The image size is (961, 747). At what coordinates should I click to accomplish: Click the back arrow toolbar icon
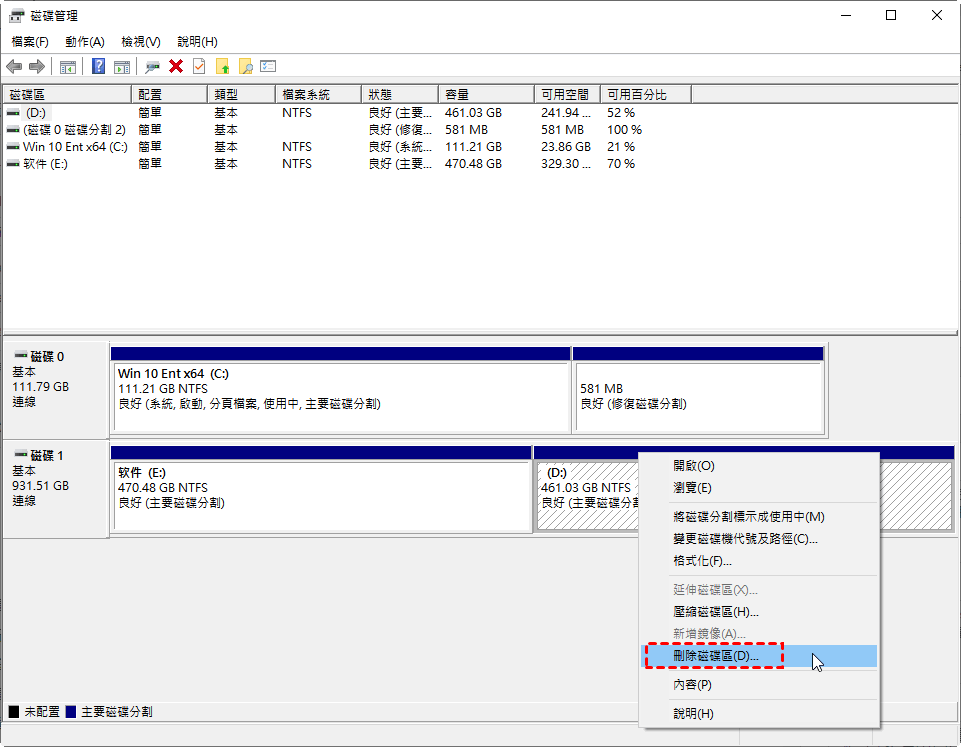tap(14, 66)
